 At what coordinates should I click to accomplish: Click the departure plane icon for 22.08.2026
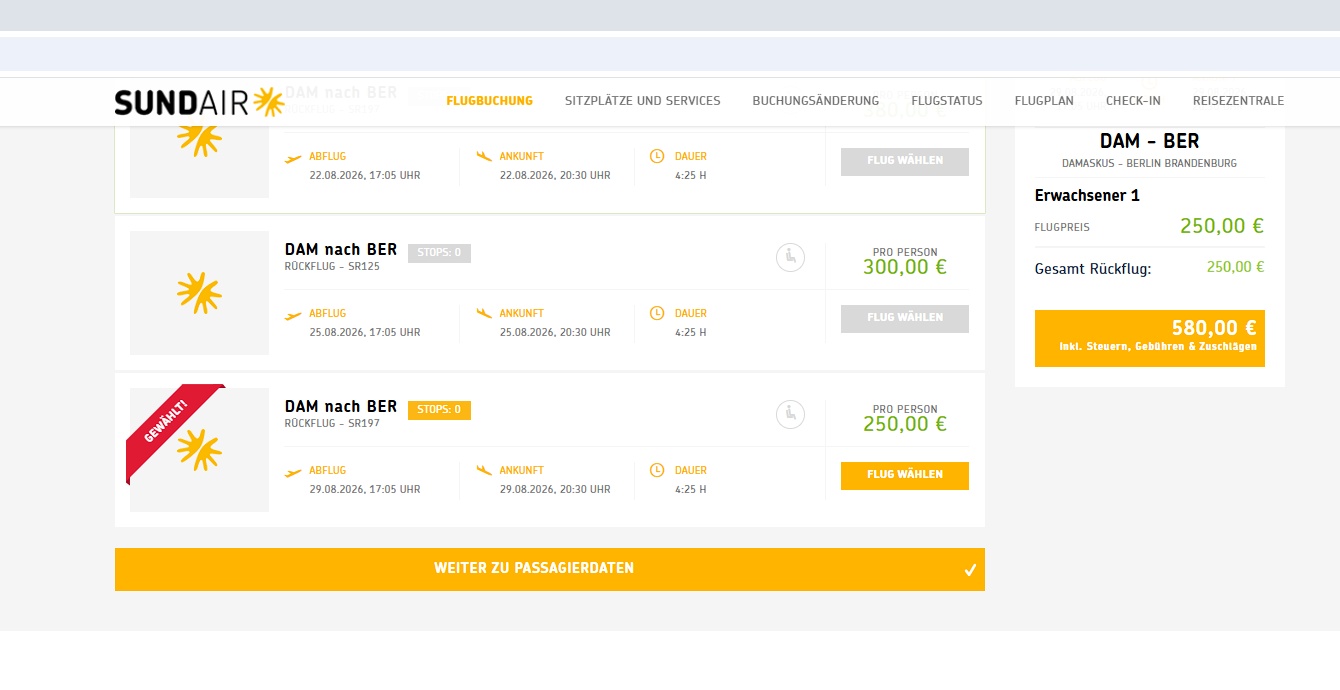click(293, 158)
